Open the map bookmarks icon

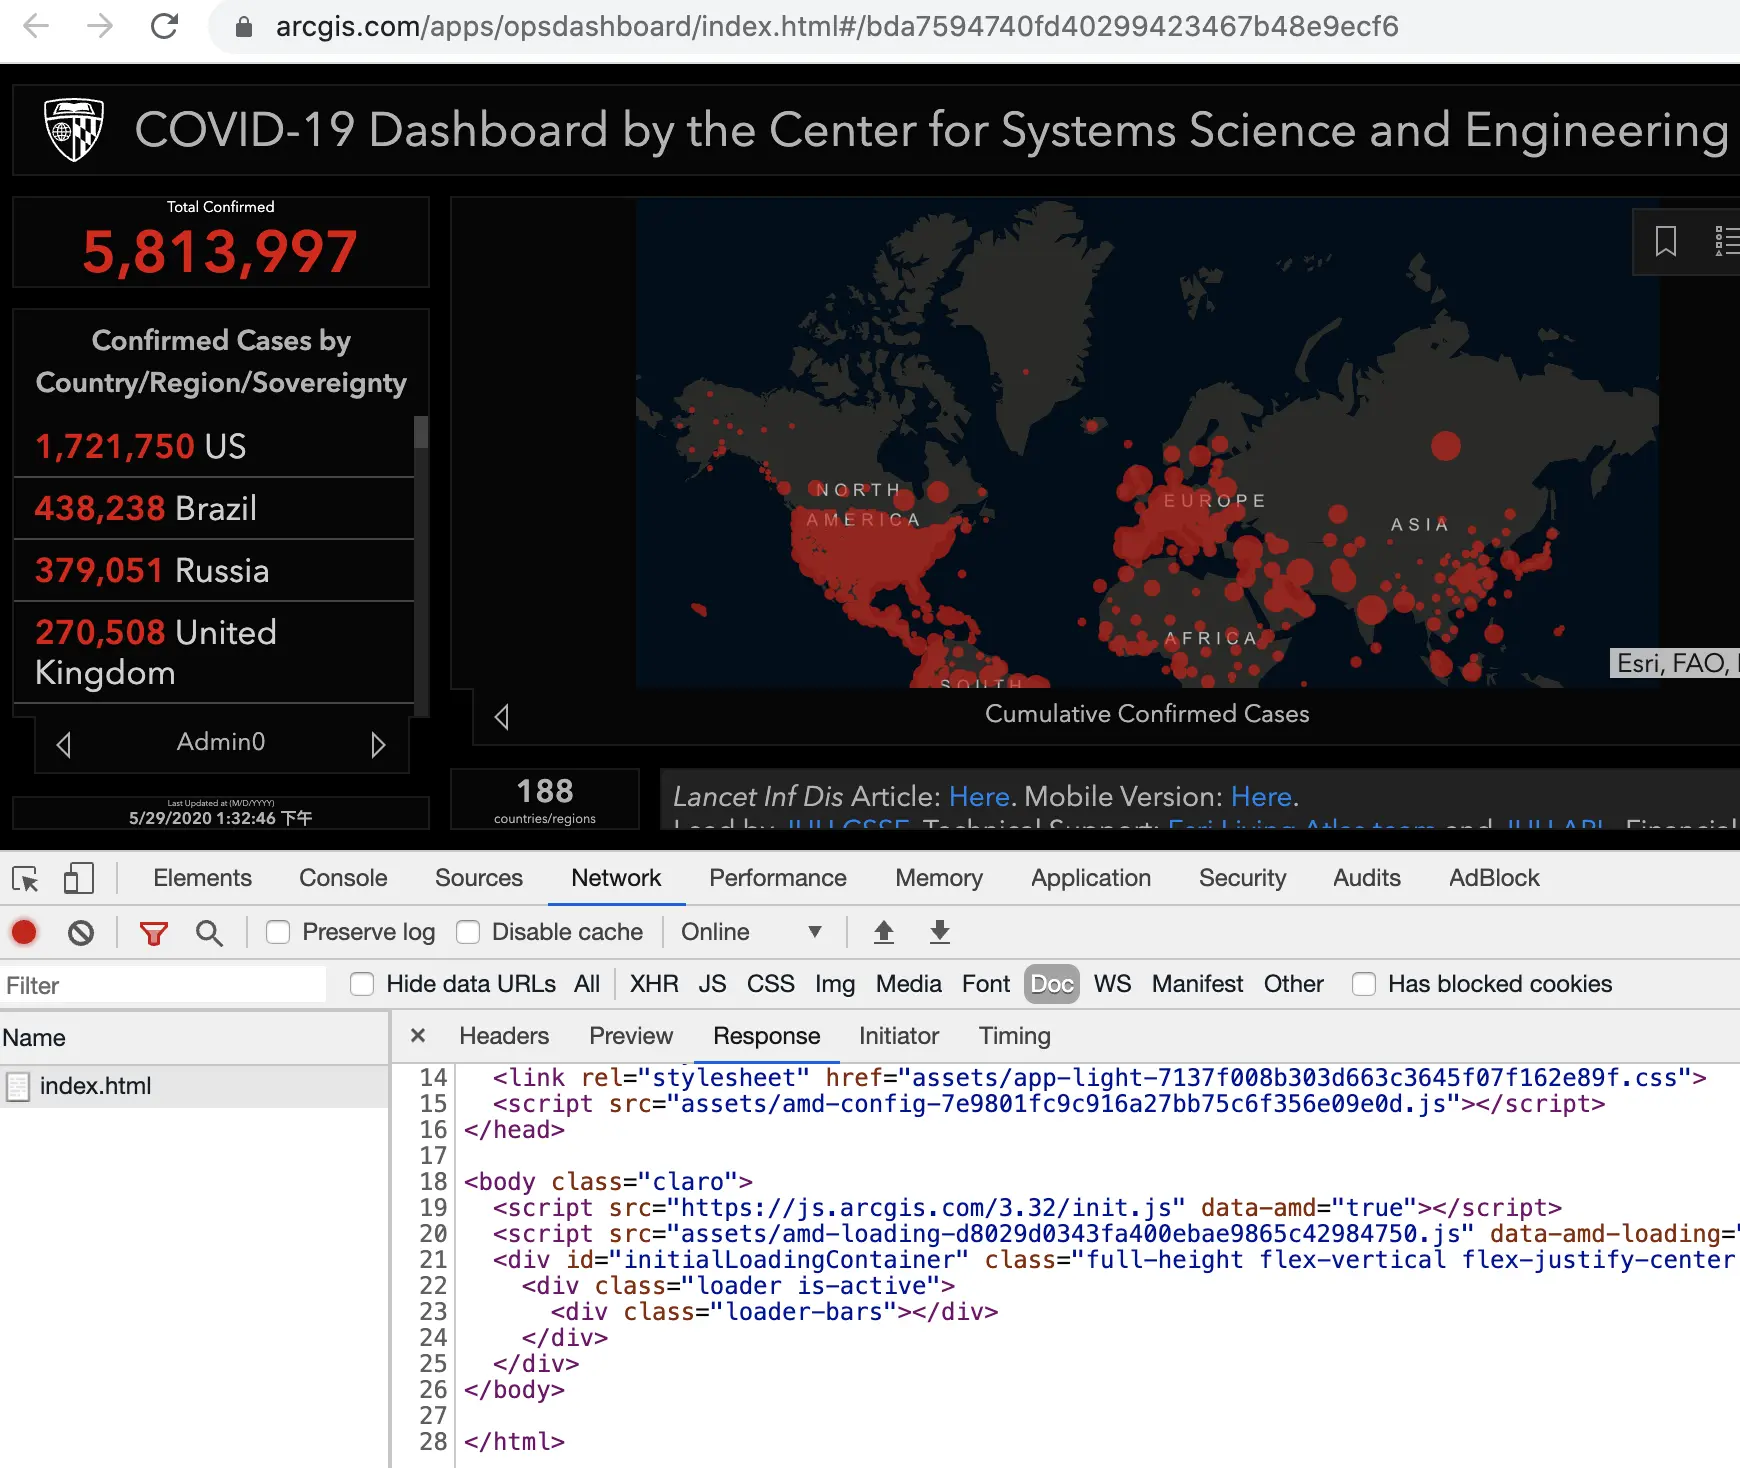coord(1665,241)
